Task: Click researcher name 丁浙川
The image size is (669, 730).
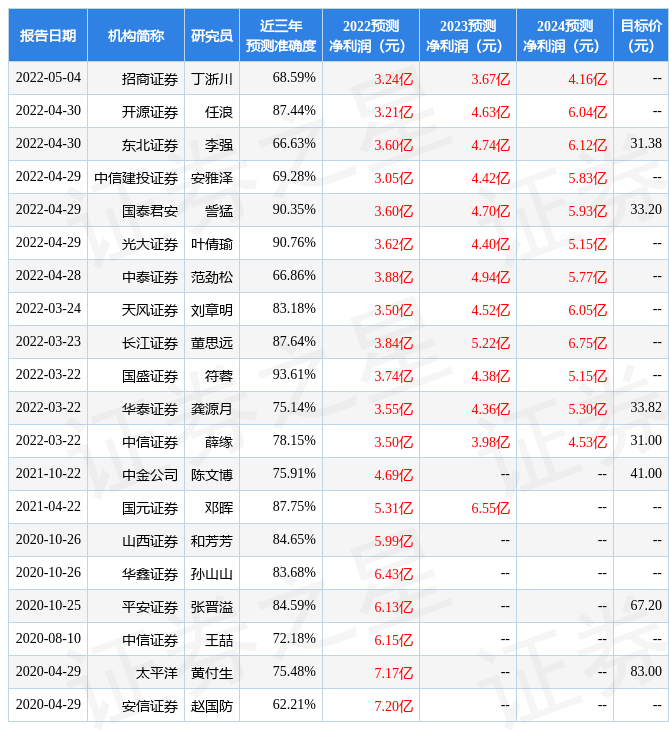Action: click(x=212, y=79)
